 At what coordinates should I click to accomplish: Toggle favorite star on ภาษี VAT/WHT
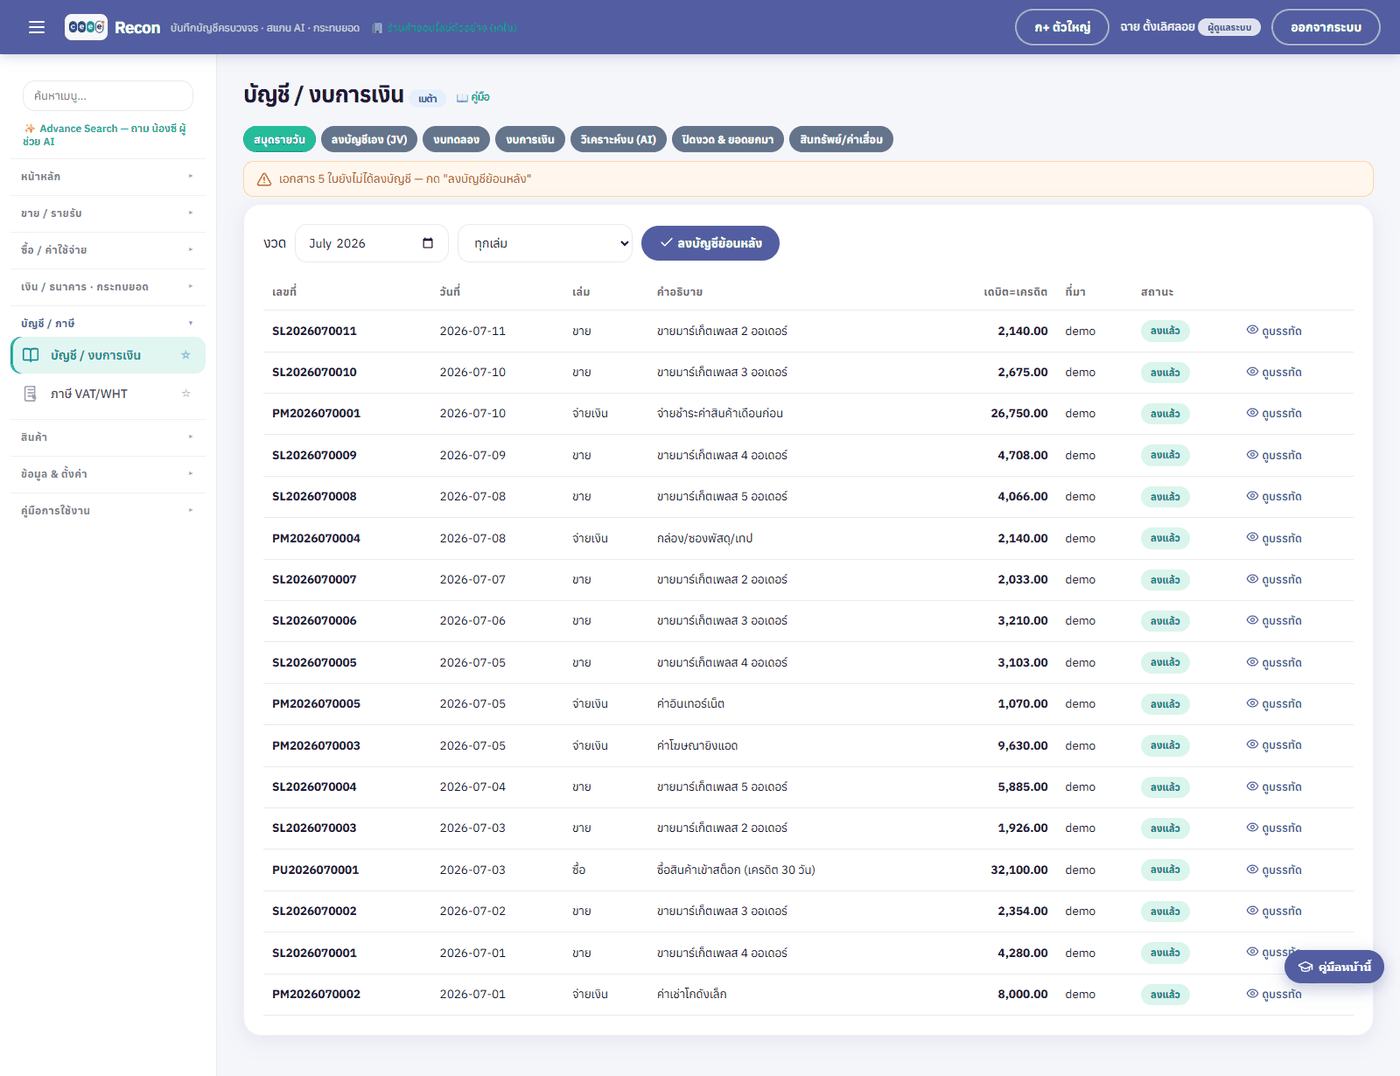tap(185, 393)
